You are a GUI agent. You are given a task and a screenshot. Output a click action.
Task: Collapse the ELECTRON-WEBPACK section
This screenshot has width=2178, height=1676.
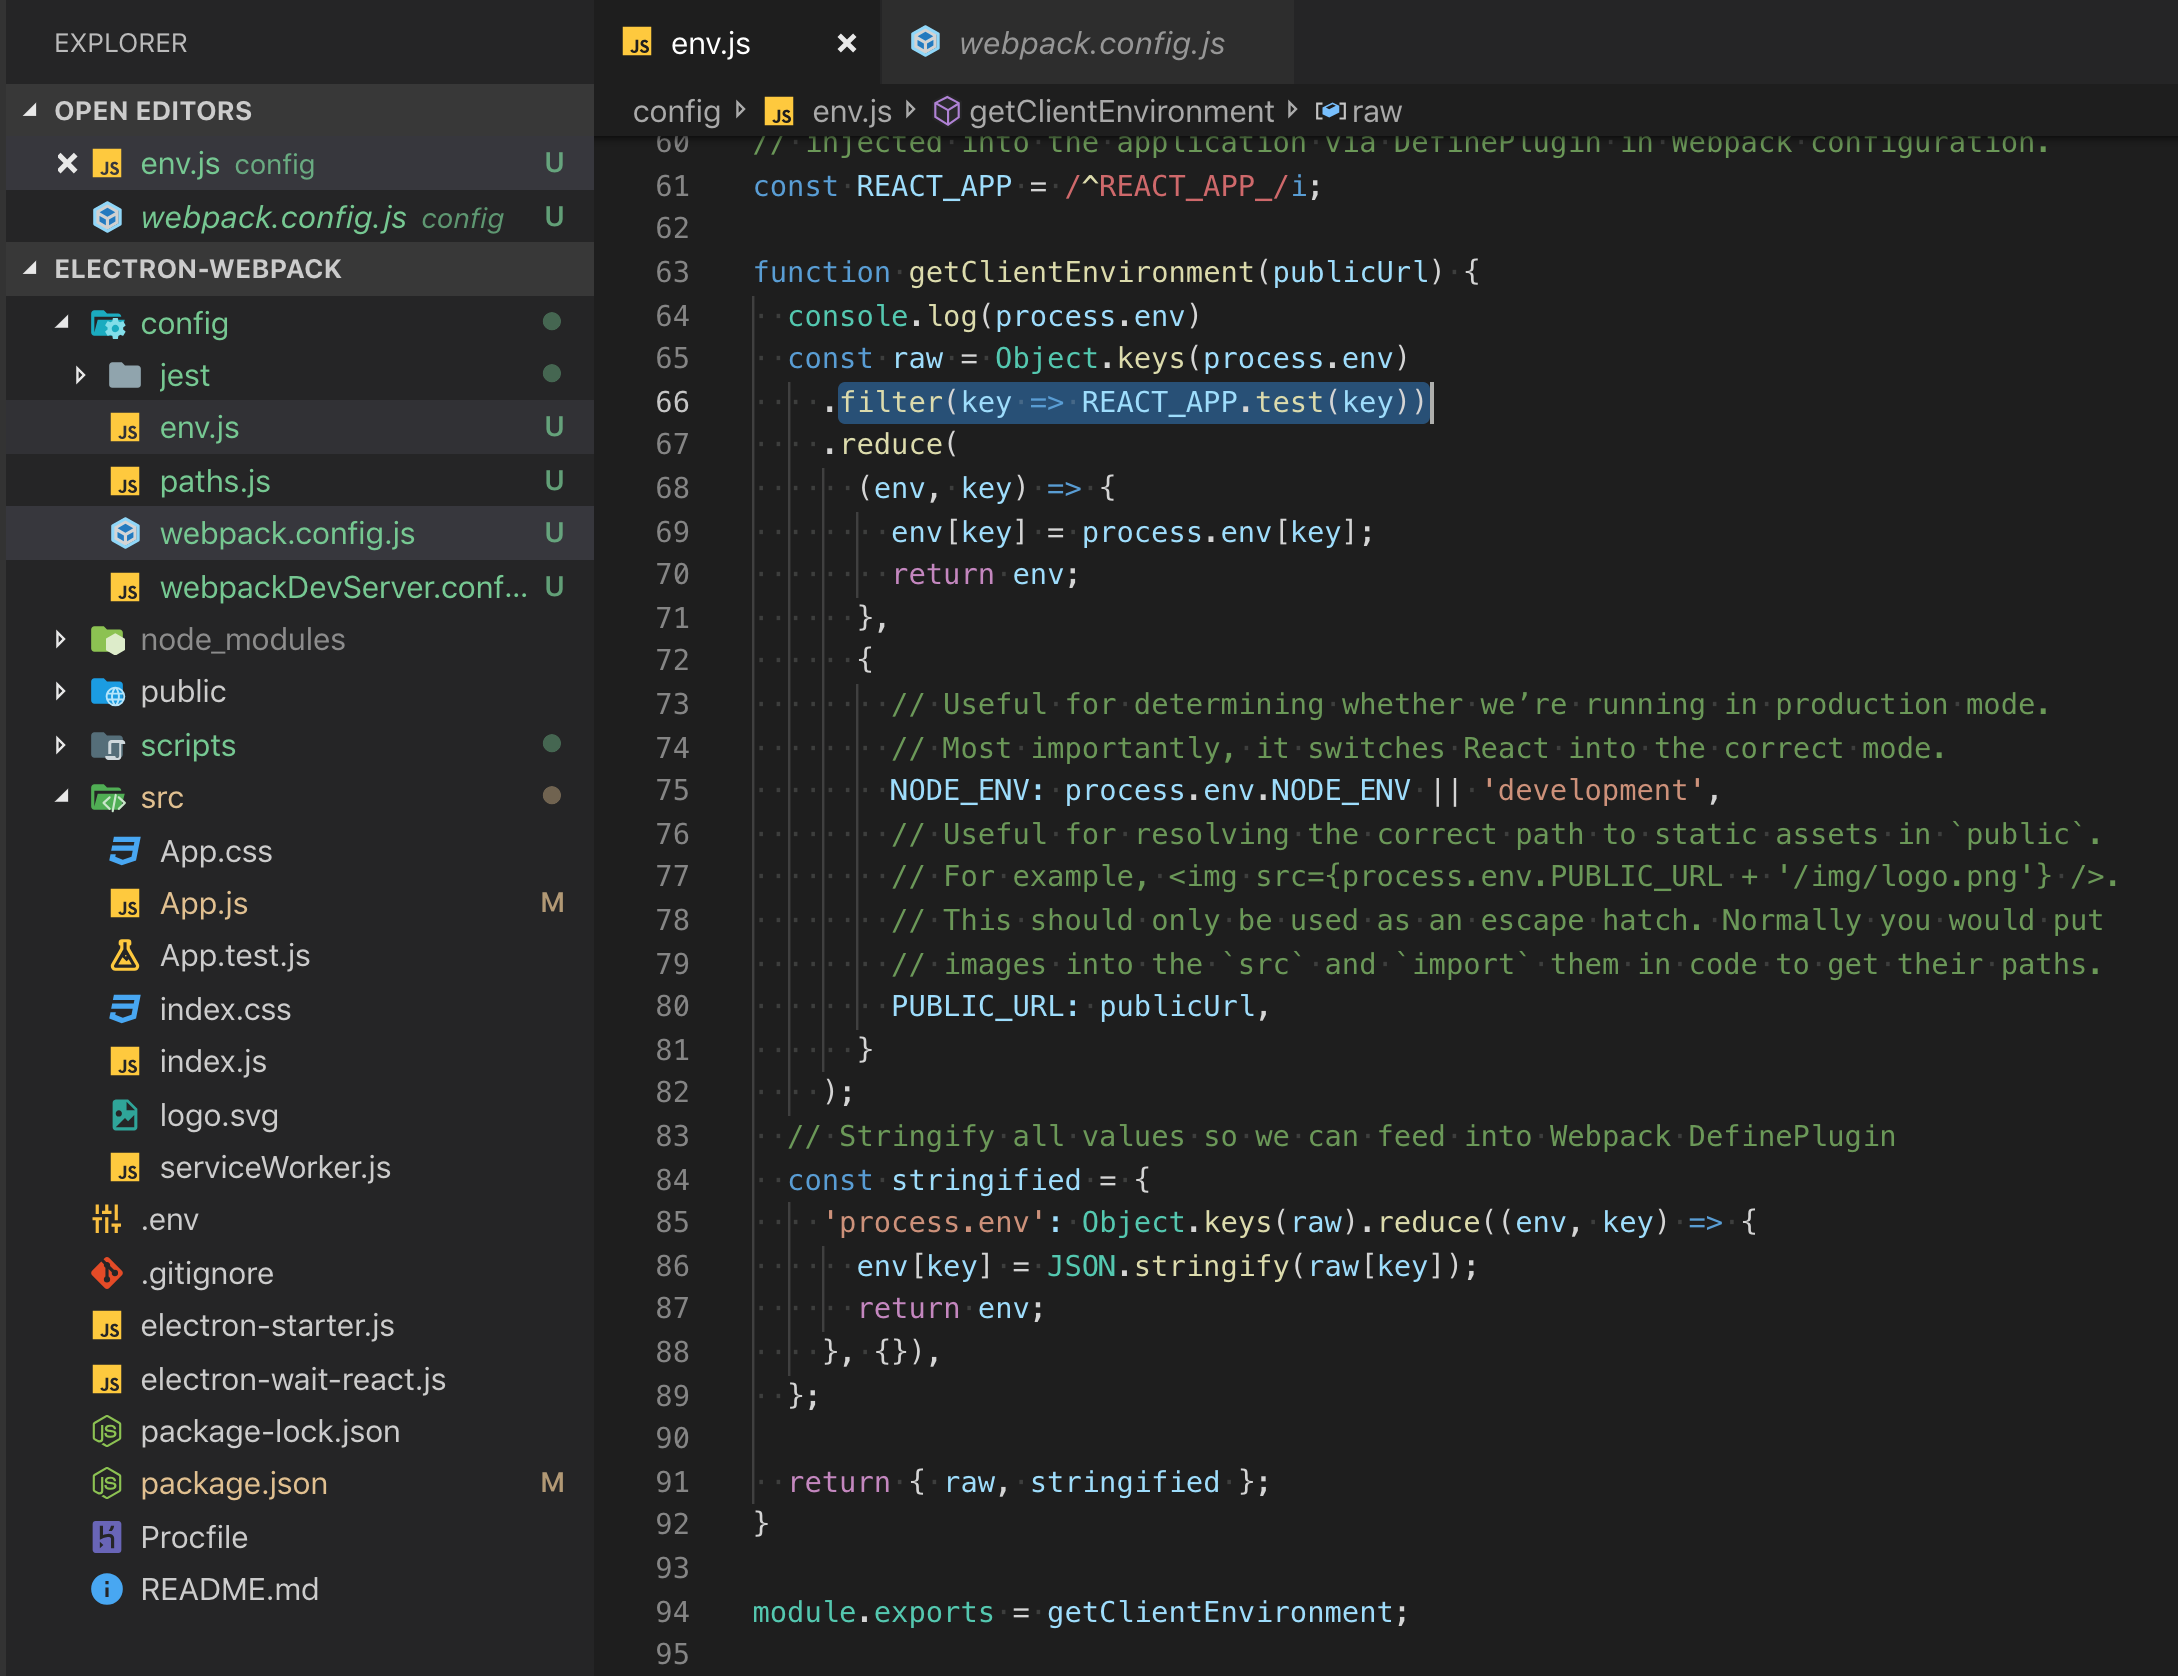30,269
